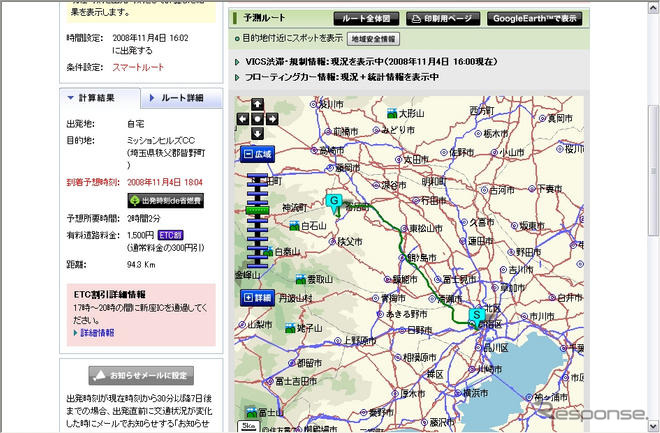Image resolution: width=660 pixels, height=433 pixels.
Task: Click the center button of pan control
Action: pyautogui.click(x=258, y=119)
